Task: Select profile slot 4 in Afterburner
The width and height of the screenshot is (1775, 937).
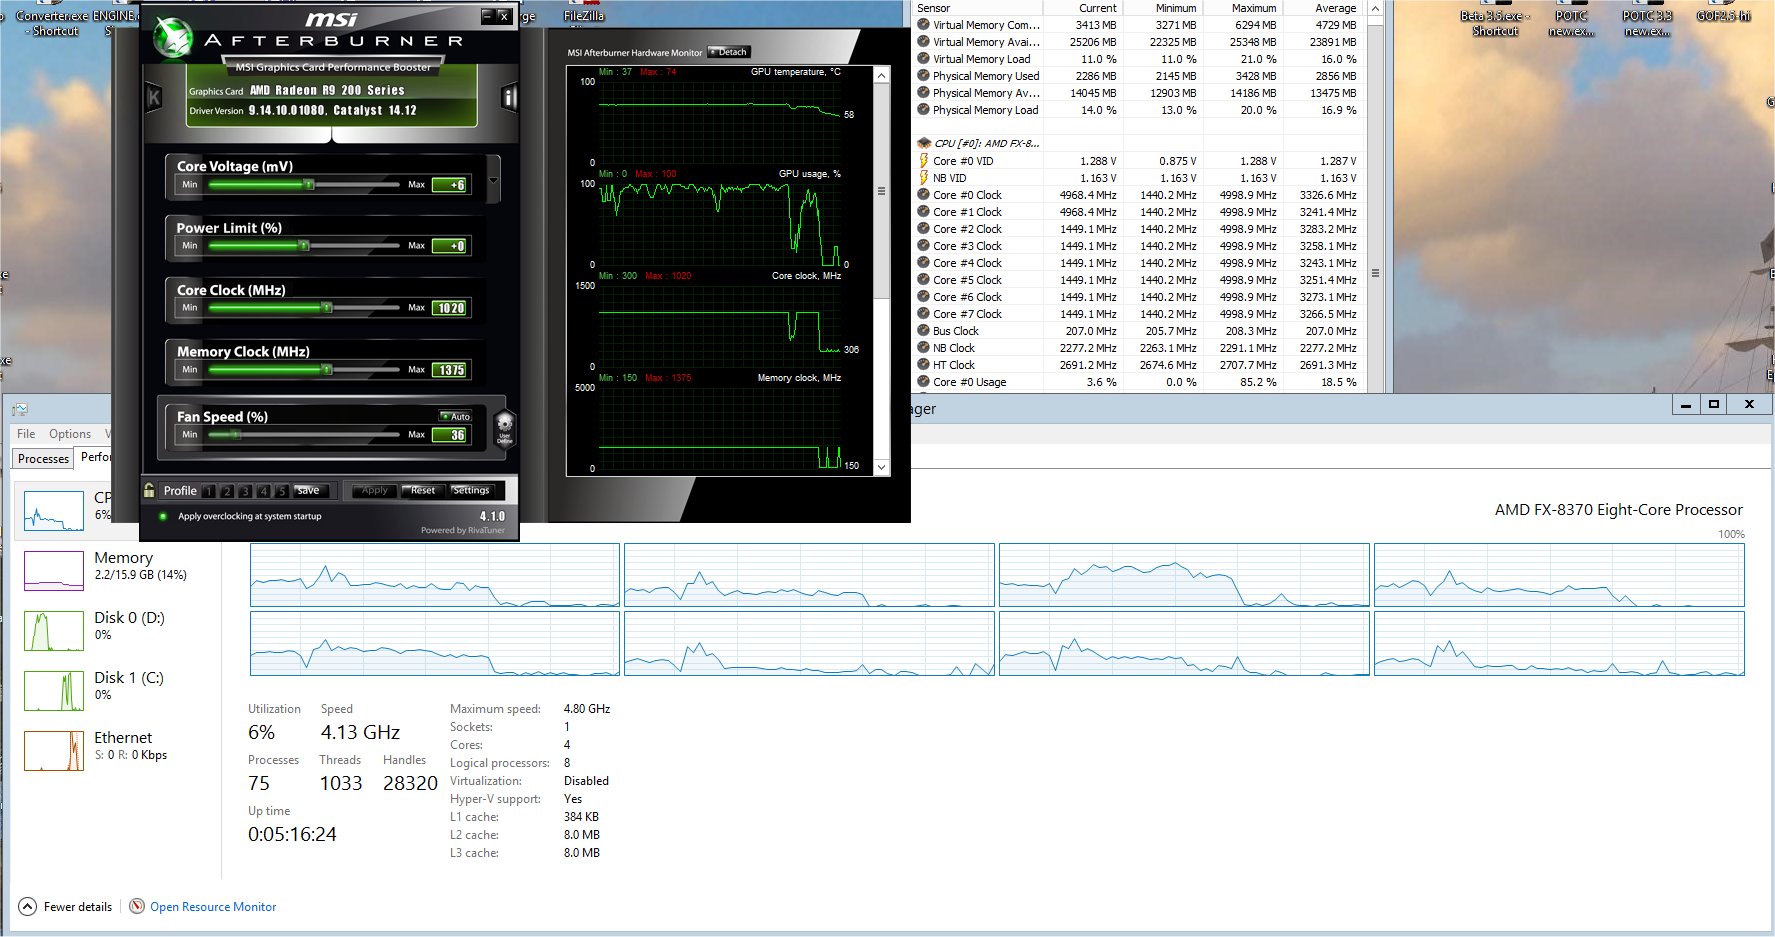Action: click(x=264, y=491)
